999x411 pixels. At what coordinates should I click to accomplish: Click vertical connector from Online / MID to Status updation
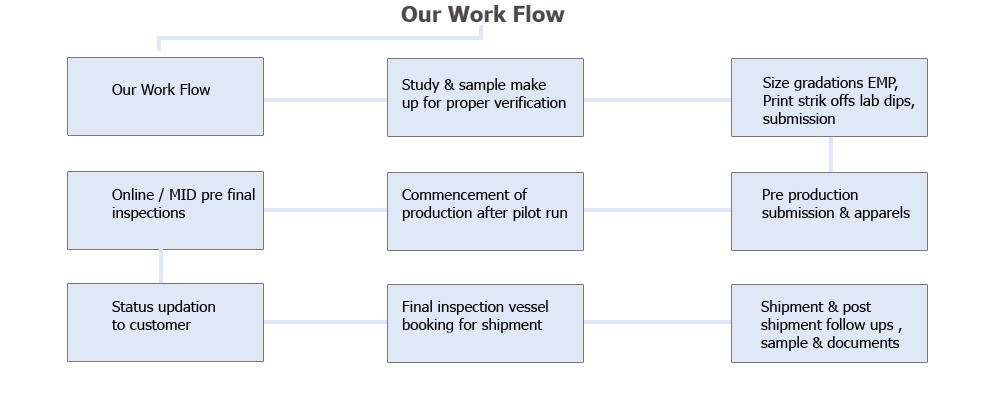pyautogui.click(x=161, y=266)
